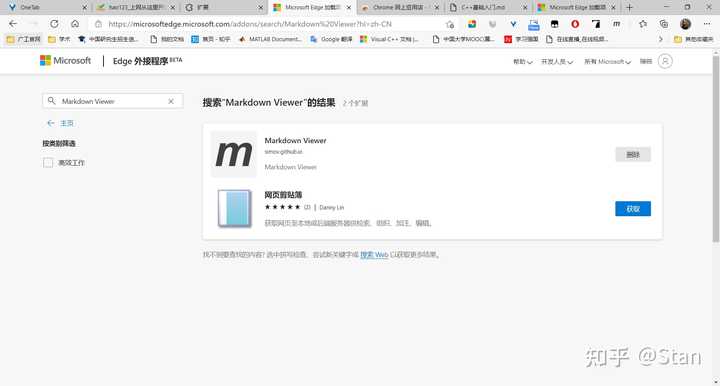Clear the Markdown Viewer search box
Image resolution: width=720 pixels, height=386 pixels.
[x=171, y=101]
